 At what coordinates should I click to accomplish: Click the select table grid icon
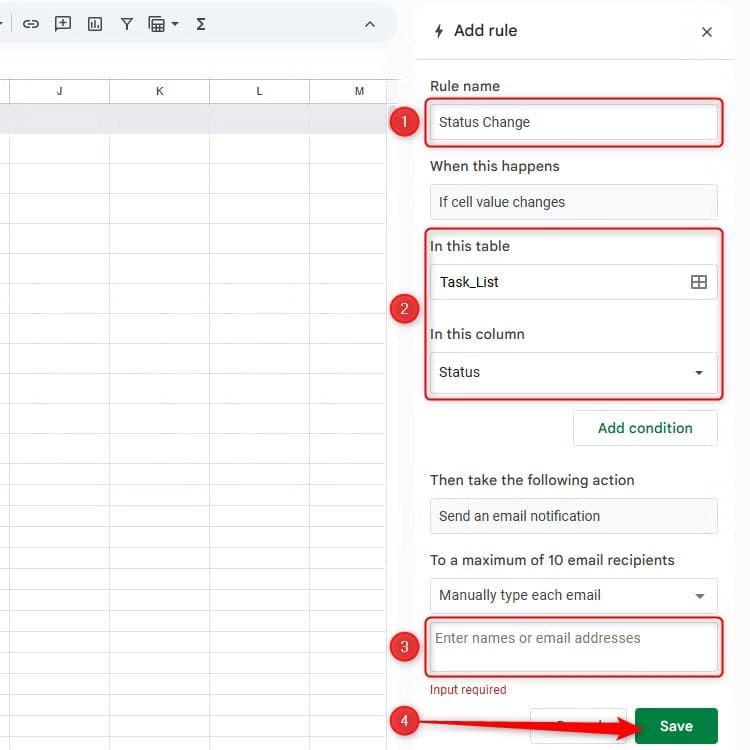[698, 282]
